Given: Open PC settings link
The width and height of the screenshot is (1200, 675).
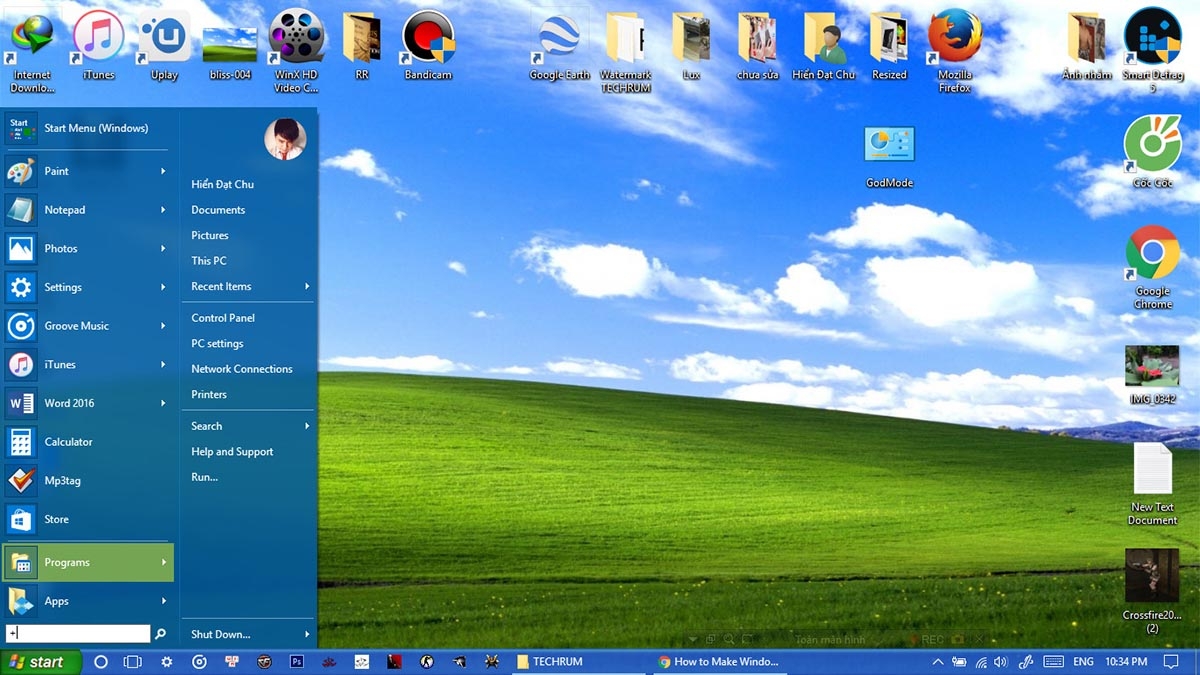Looking at the screenshot, I should click(217, 343).
